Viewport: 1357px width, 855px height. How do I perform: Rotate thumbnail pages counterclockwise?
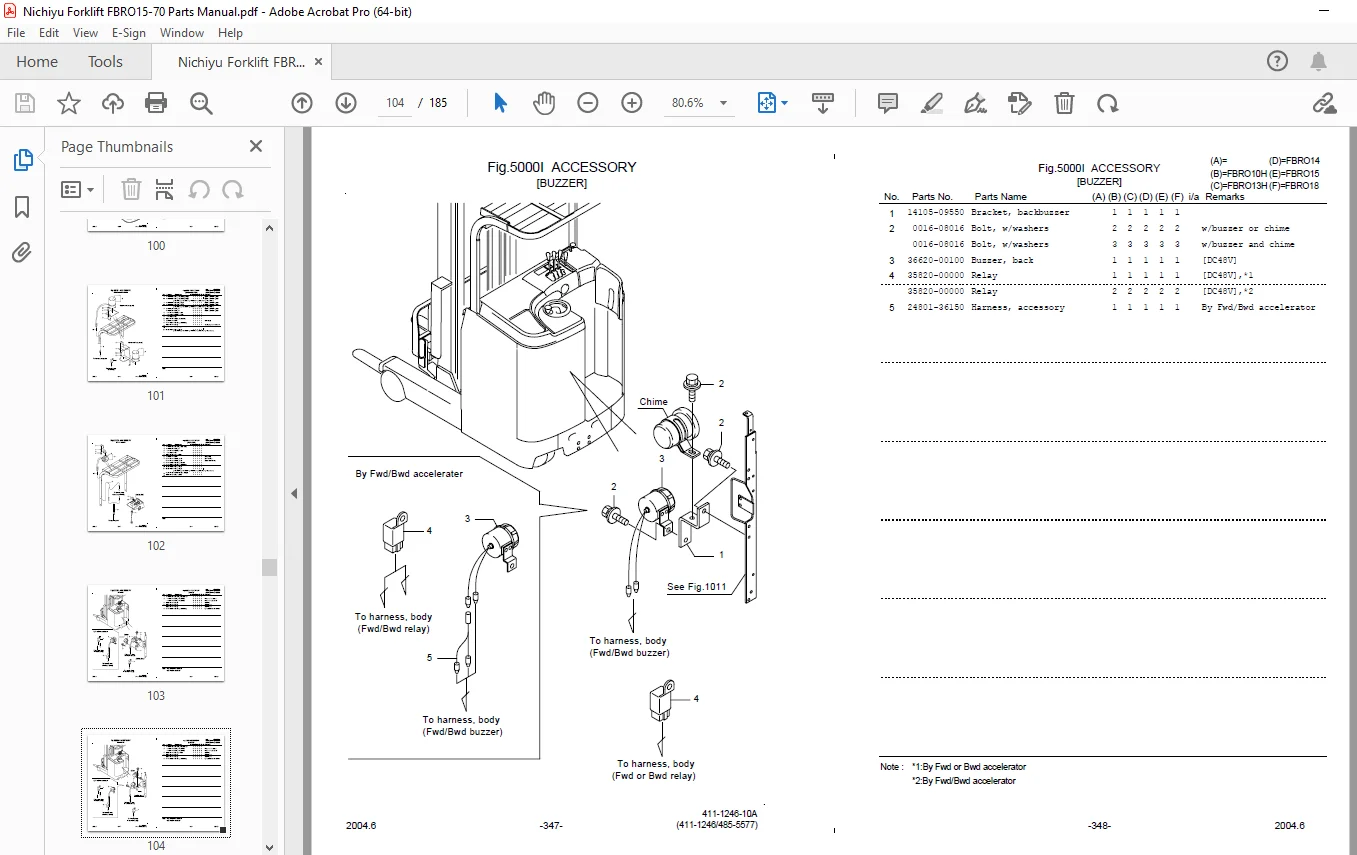[x=199, y=189]
